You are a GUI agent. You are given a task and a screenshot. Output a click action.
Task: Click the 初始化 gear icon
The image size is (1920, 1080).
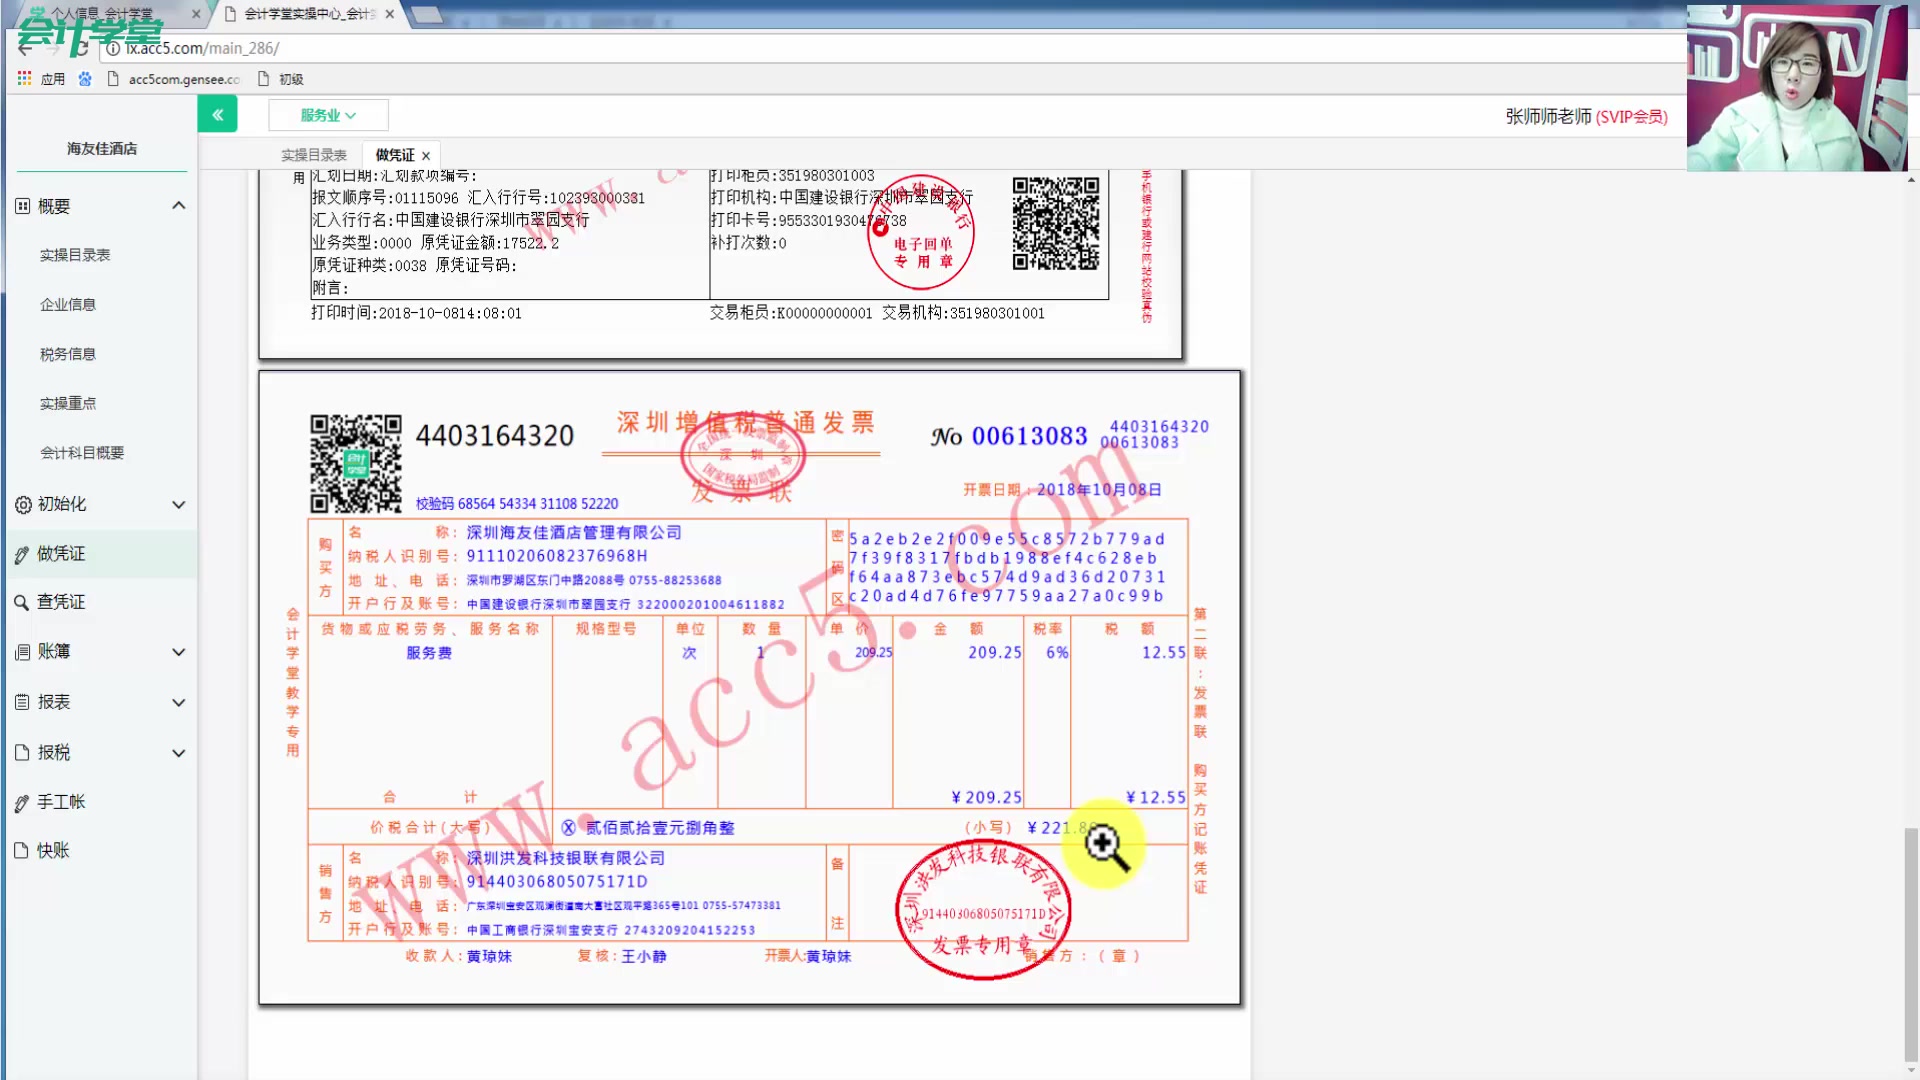pyautogui.click(x=23, y=505)
